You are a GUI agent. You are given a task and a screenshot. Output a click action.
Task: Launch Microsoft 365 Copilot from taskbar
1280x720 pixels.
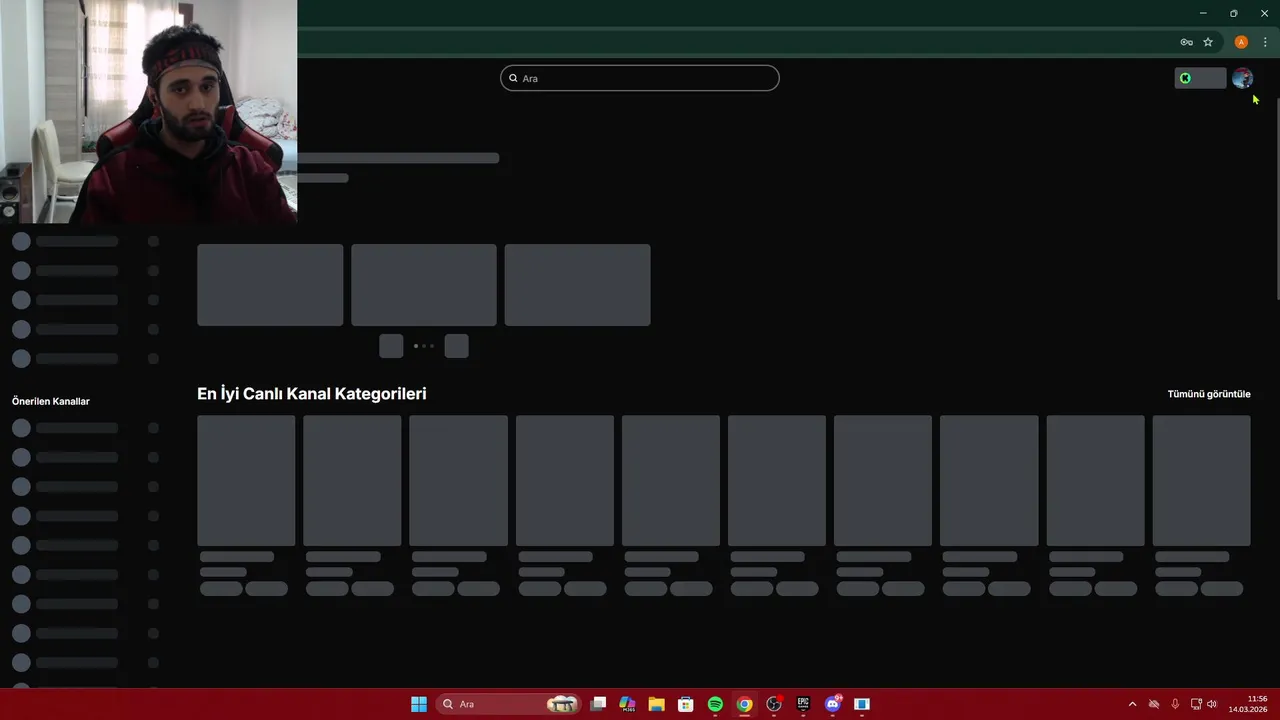(627, 704)
